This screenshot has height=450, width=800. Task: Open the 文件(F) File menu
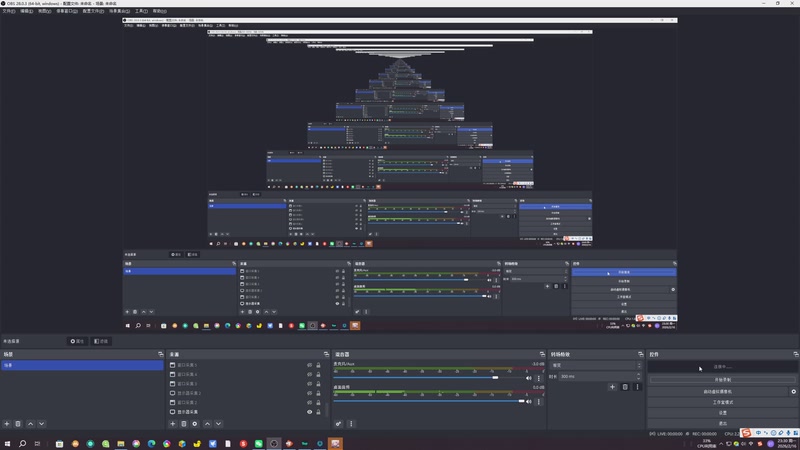[x=9, y=11]
